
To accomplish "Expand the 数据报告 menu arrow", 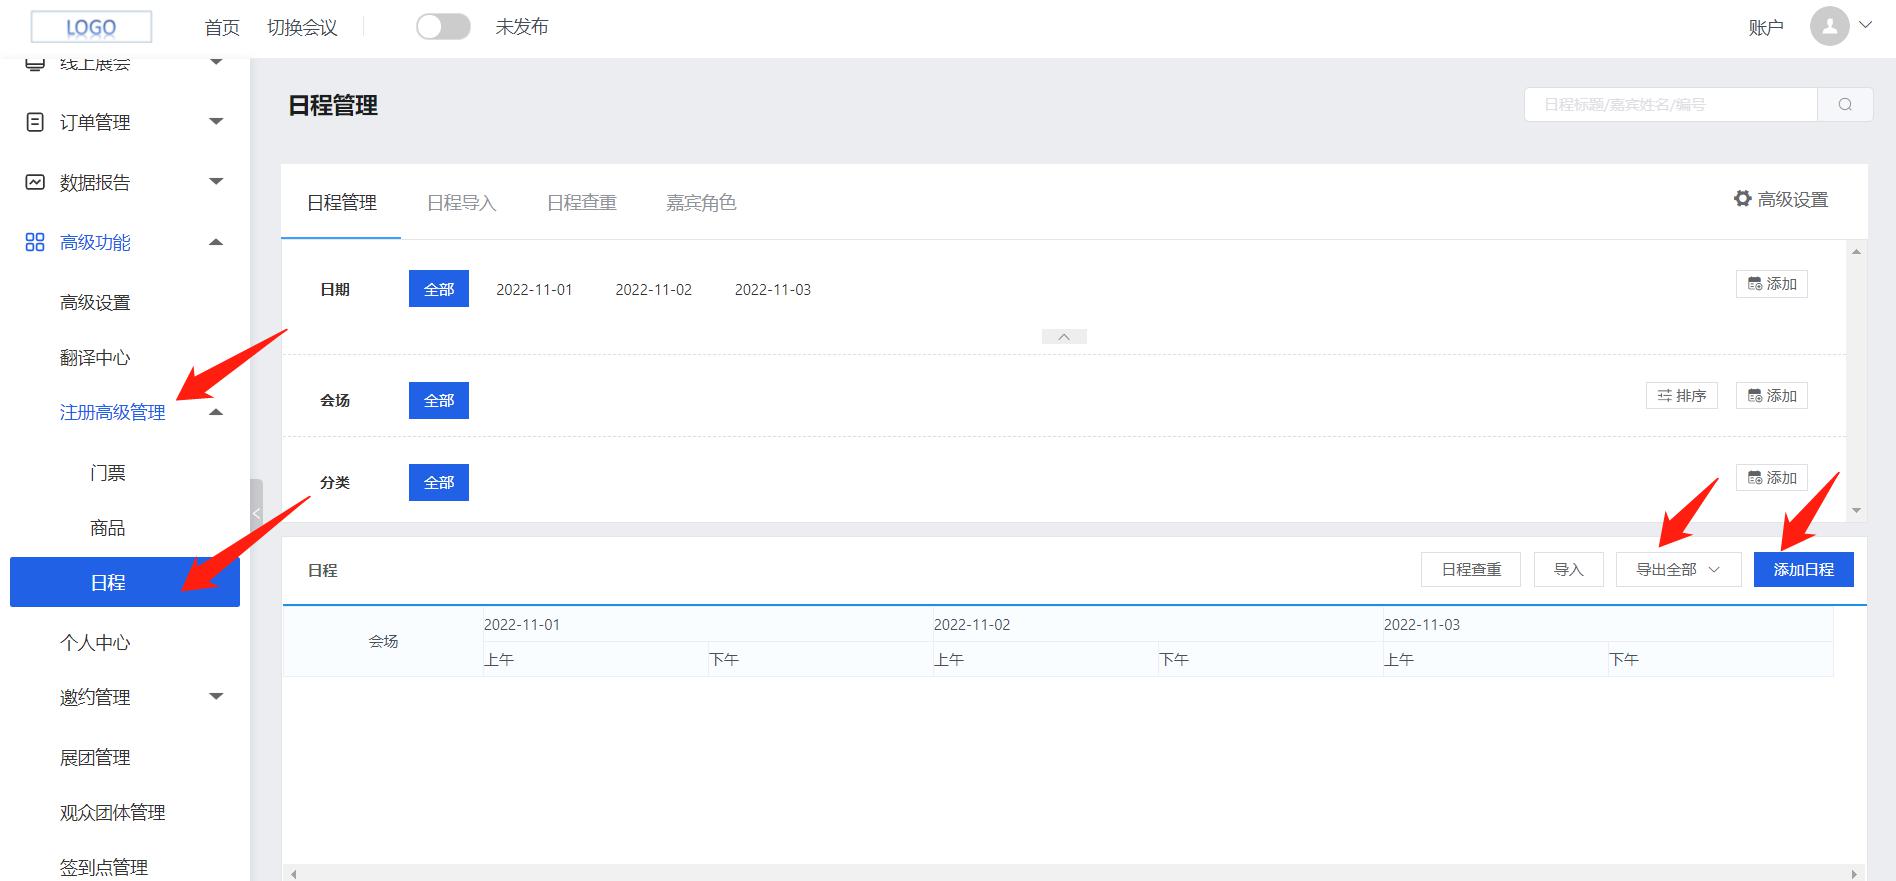I will tap(216, 181).
